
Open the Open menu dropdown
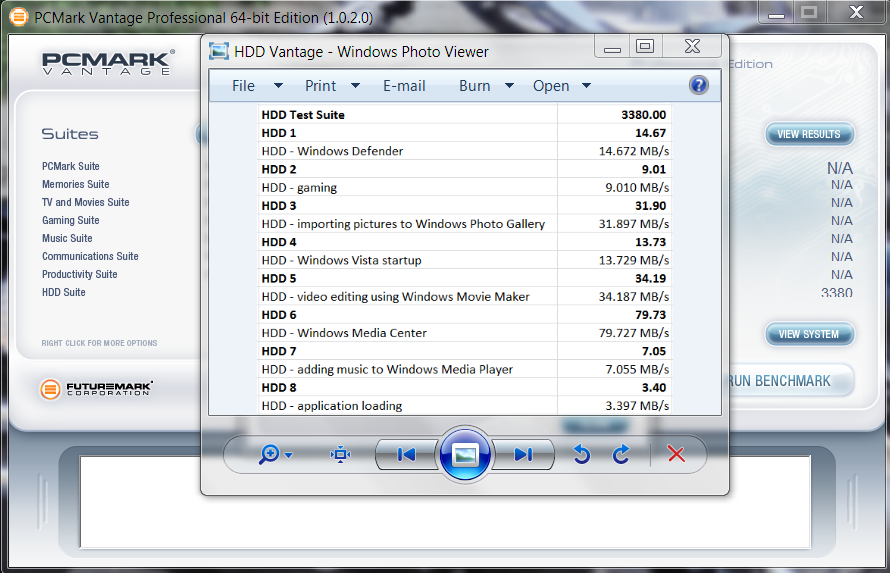(562, 86)
